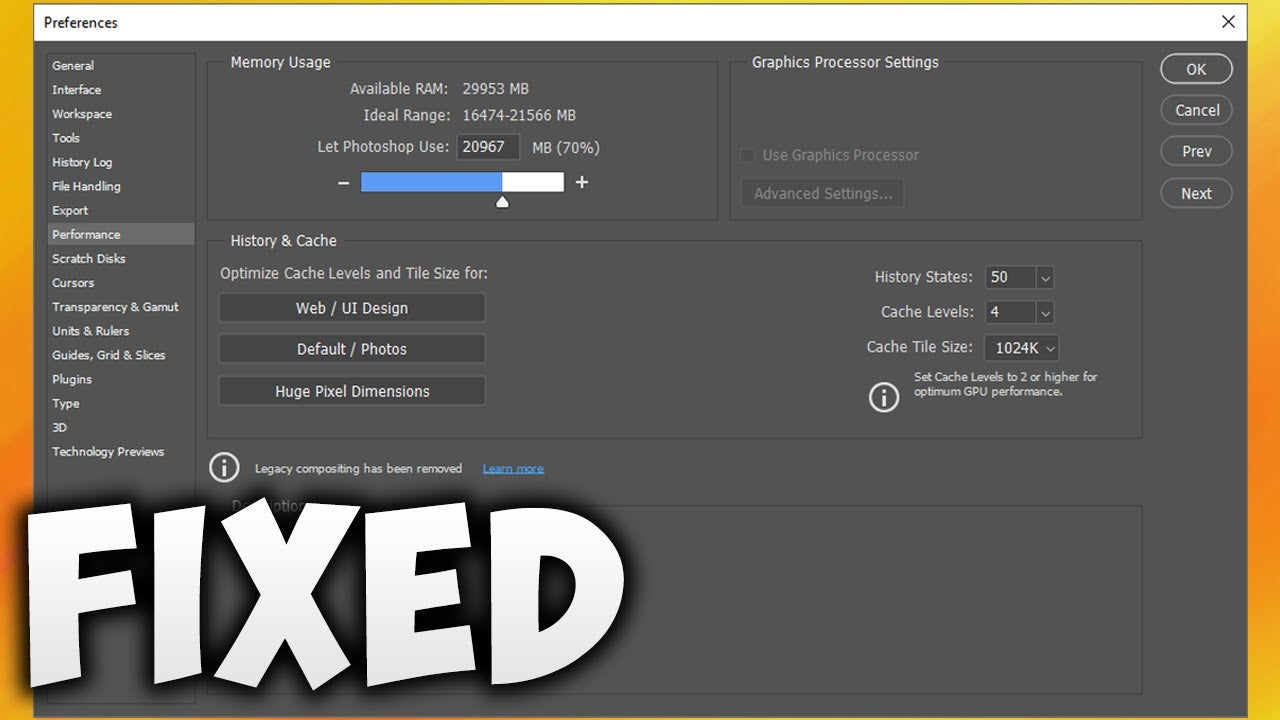Image resolution: width=1280 pixels, height=720 pixels.
Task: Open the Cache Levels dropdown
Action: coord(1045,313)
